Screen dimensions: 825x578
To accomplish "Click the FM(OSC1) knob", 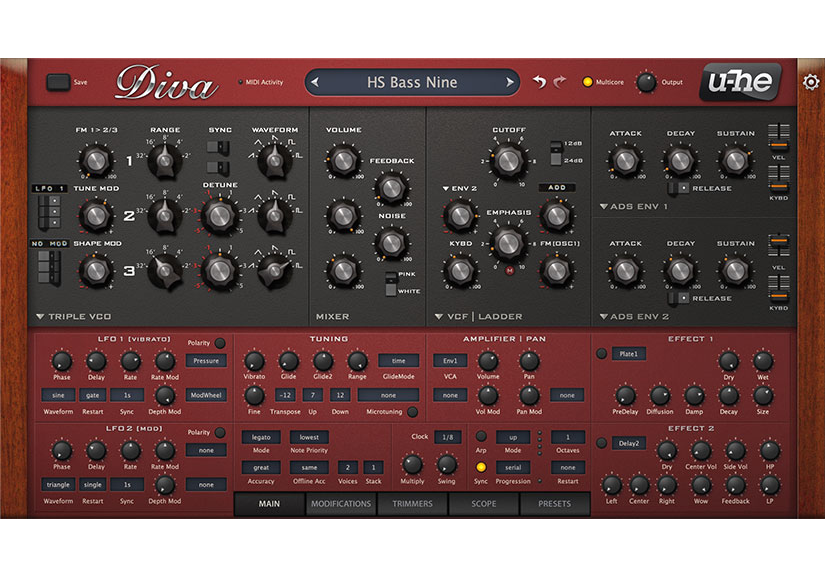I will 557,270.
